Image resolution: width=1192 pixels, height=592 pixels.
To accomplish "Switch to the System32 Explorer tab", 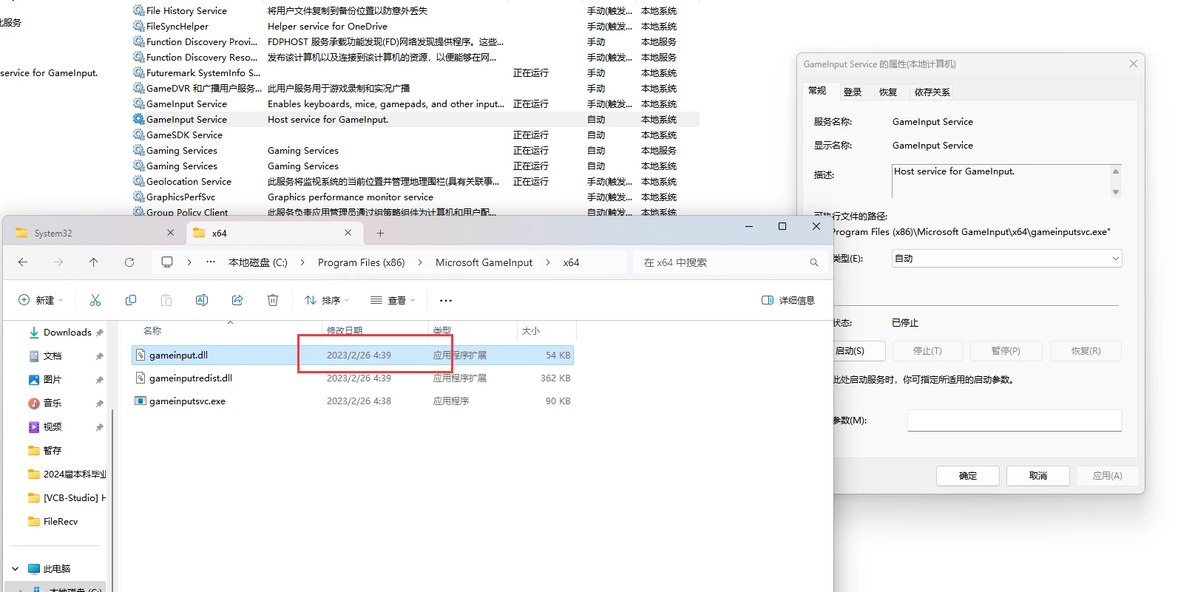I will tap(94, 233).
